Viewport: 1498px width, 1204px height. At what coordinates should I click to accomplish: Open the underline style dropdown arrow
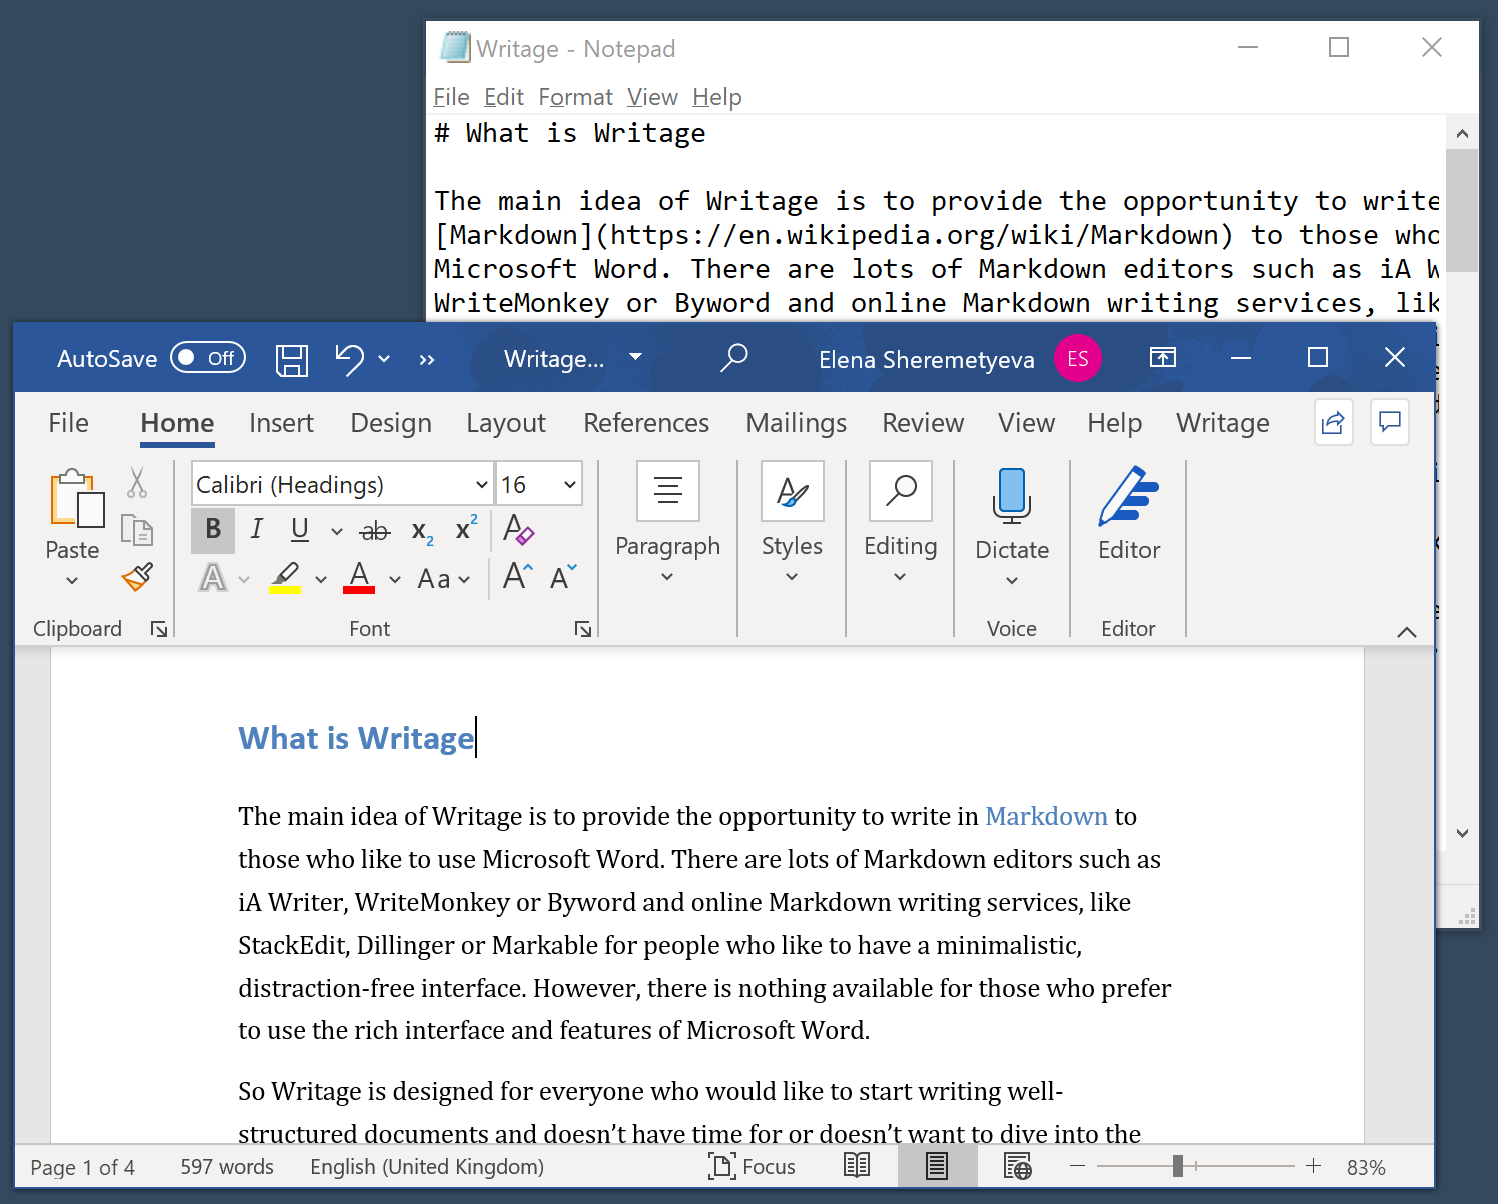337,531
